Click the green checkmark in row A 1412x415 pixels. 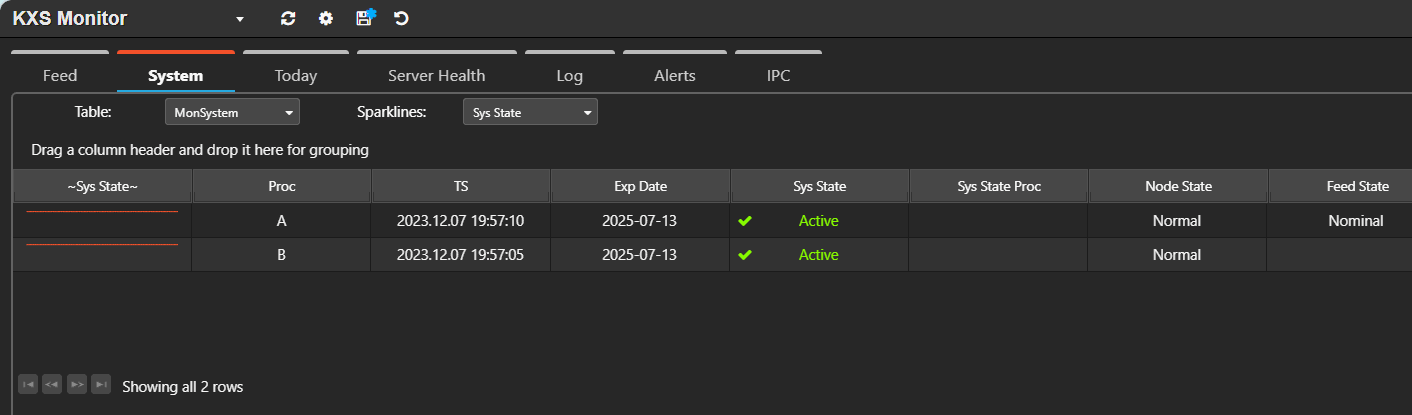point(745,221)
